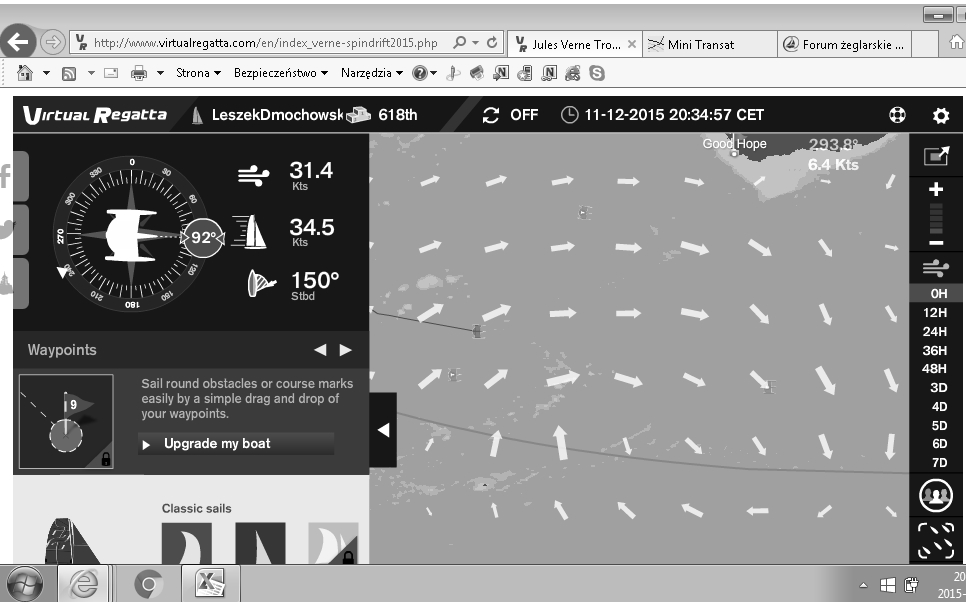
Task: Click the 92° heading handle on the compass
Action: (x=203, y=238)
